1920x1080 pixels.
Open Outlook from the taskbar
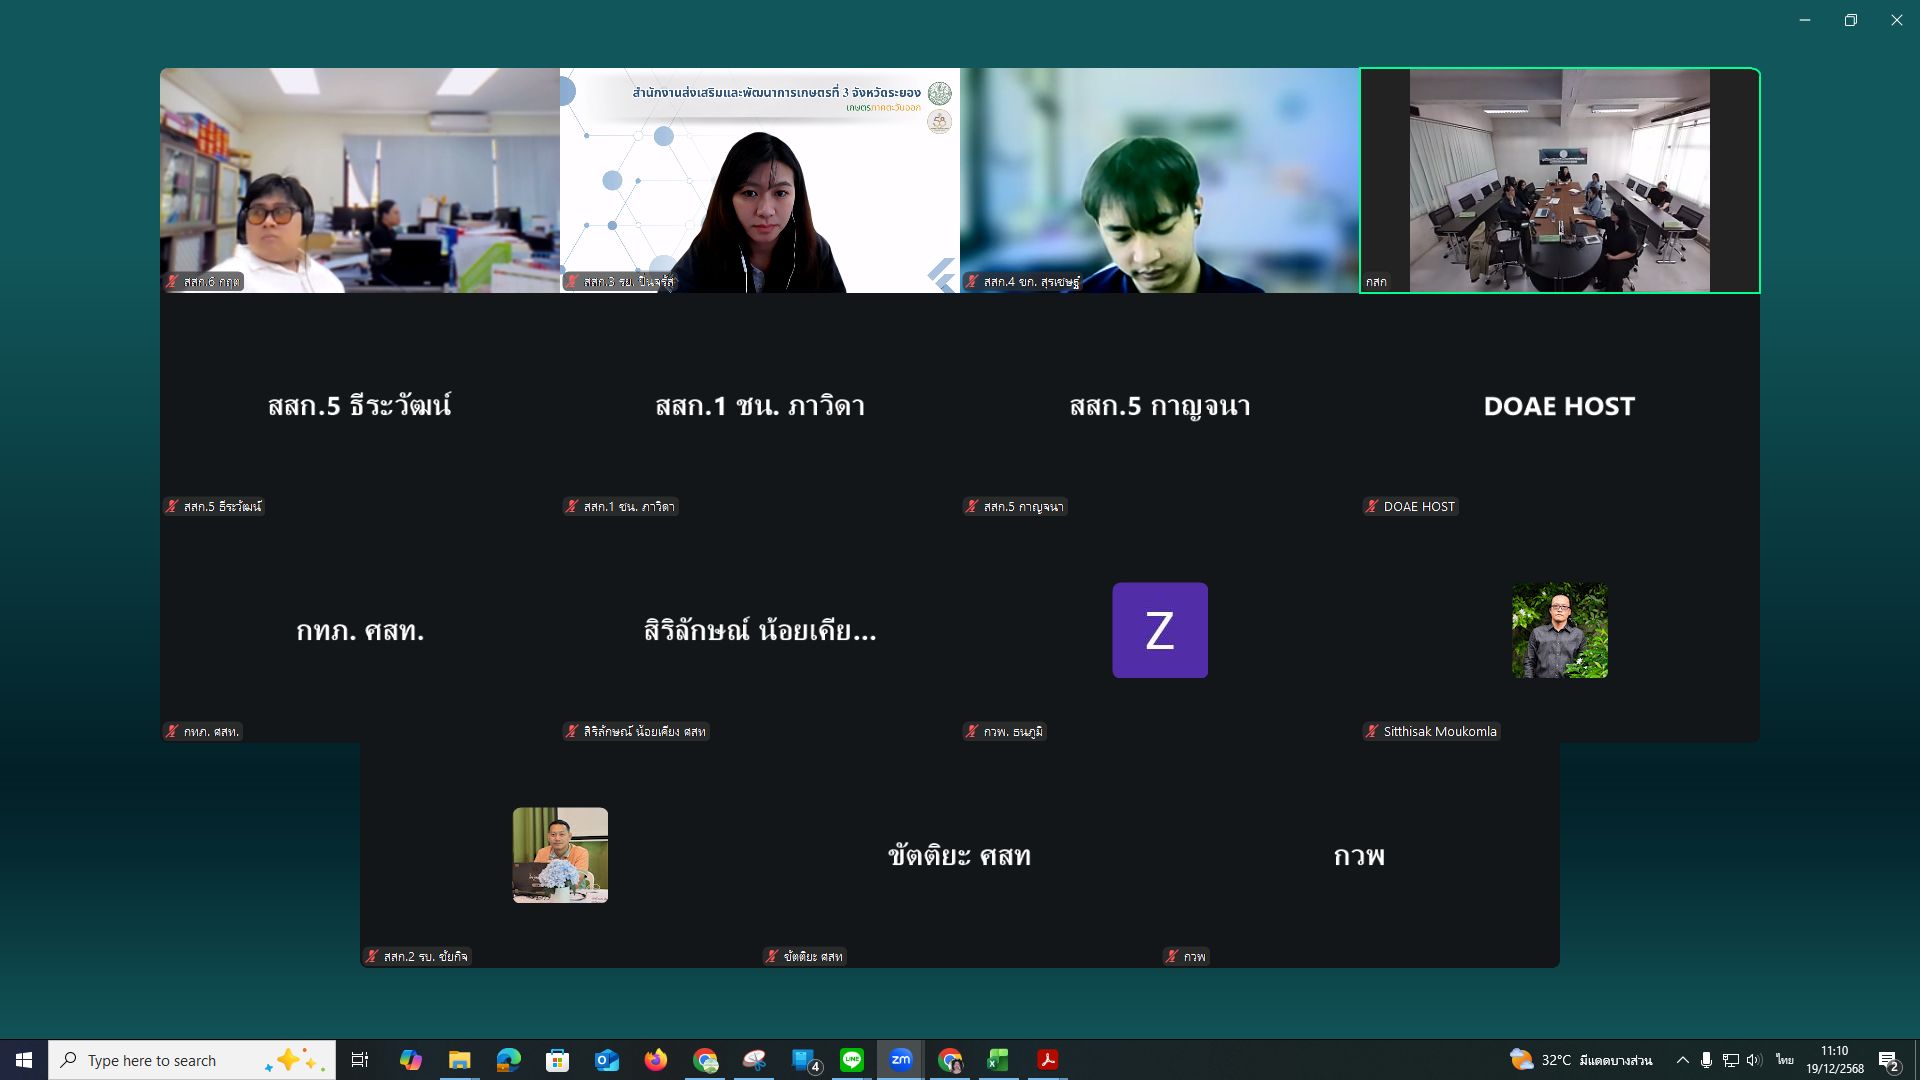(x=607, y=1060)
